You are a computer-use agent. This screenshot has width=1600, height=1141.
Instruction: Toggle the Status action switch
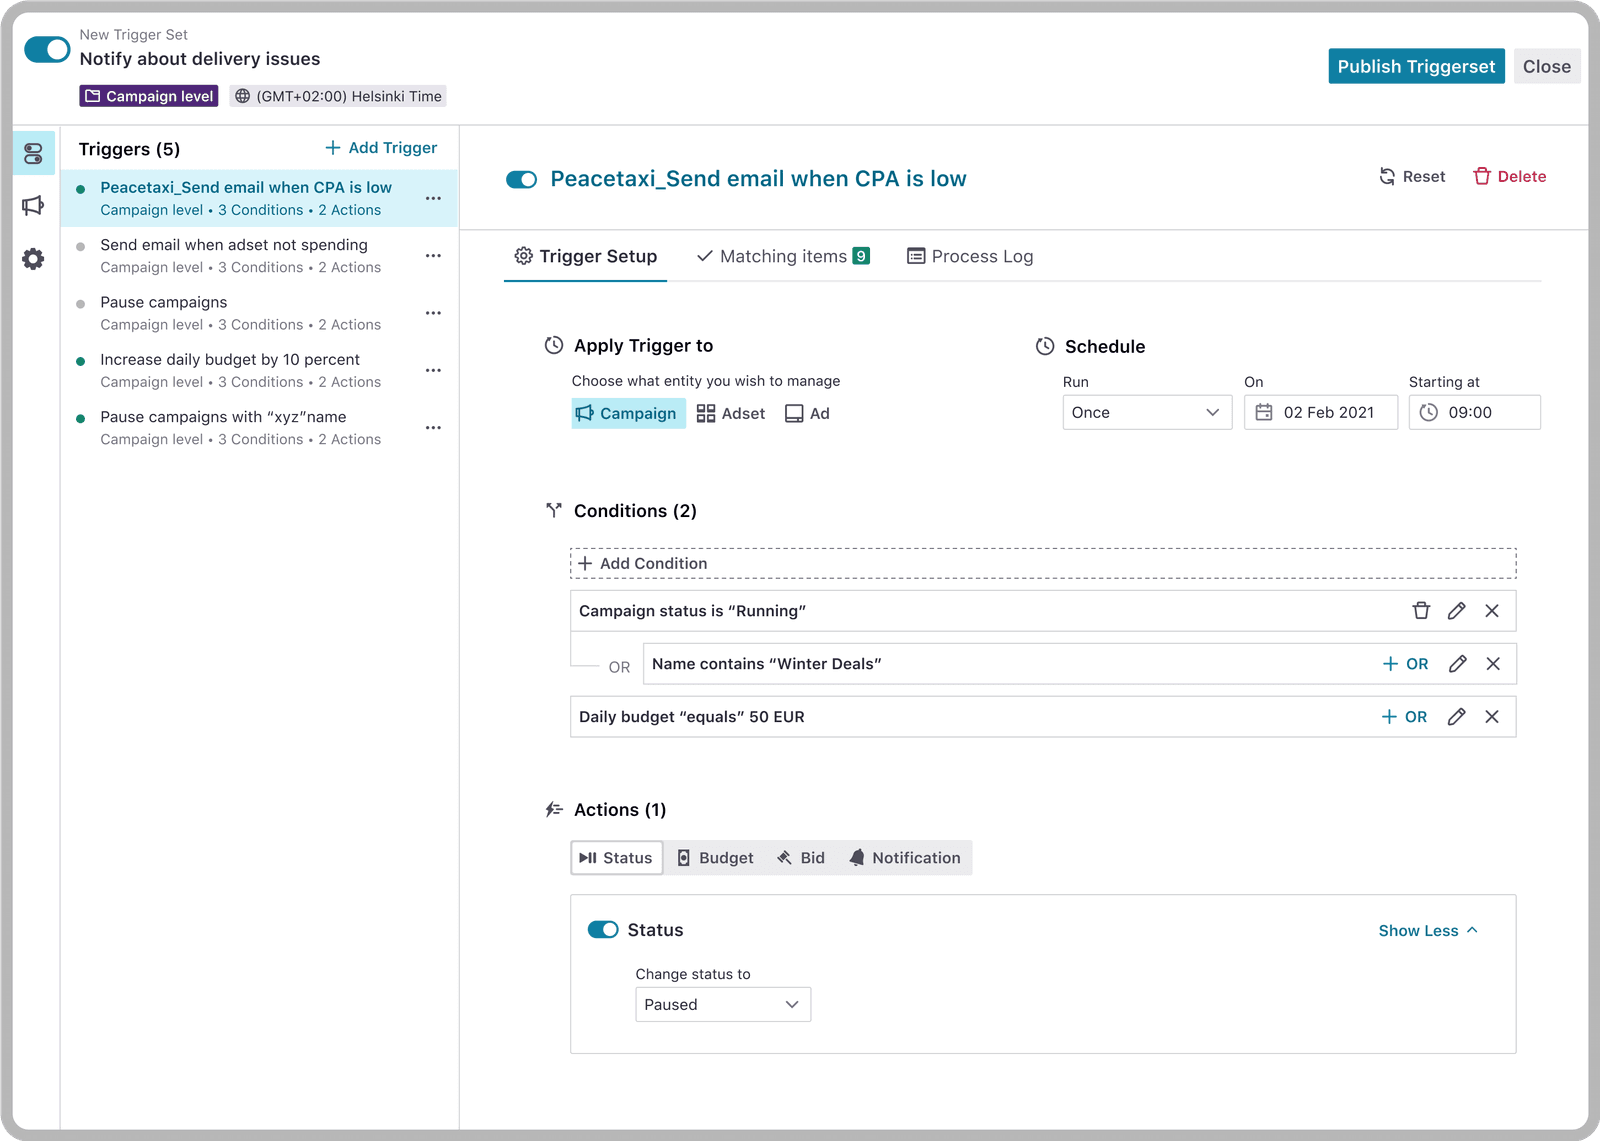(x=603, y=930)
